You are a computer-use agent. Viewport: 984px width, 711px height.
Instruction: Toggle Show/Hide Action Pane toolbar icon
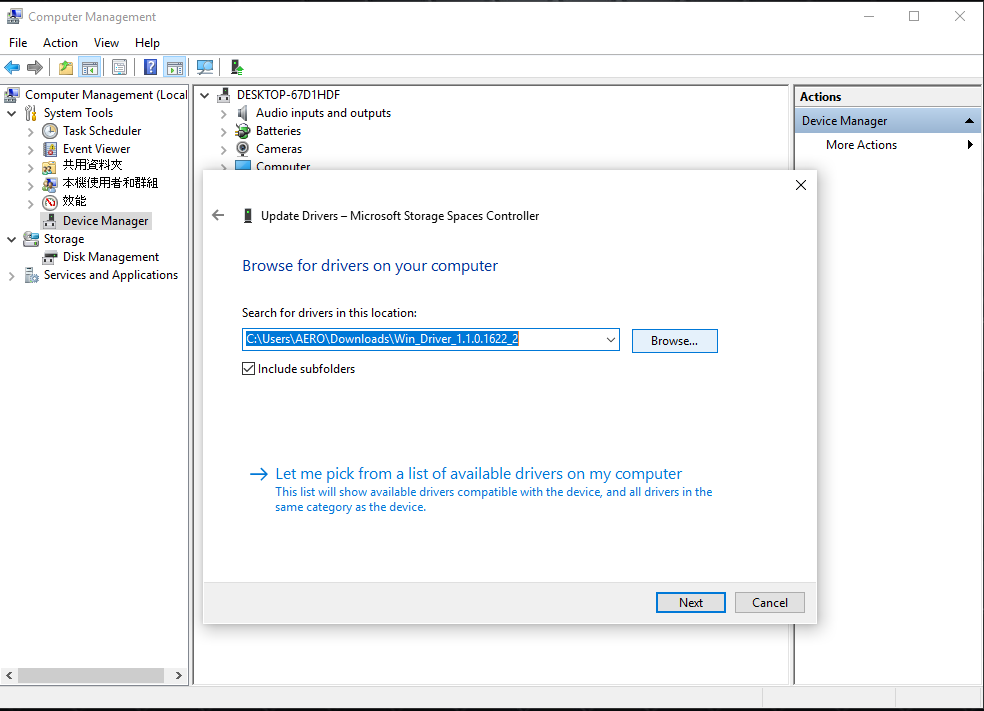[x=175, y=67]
